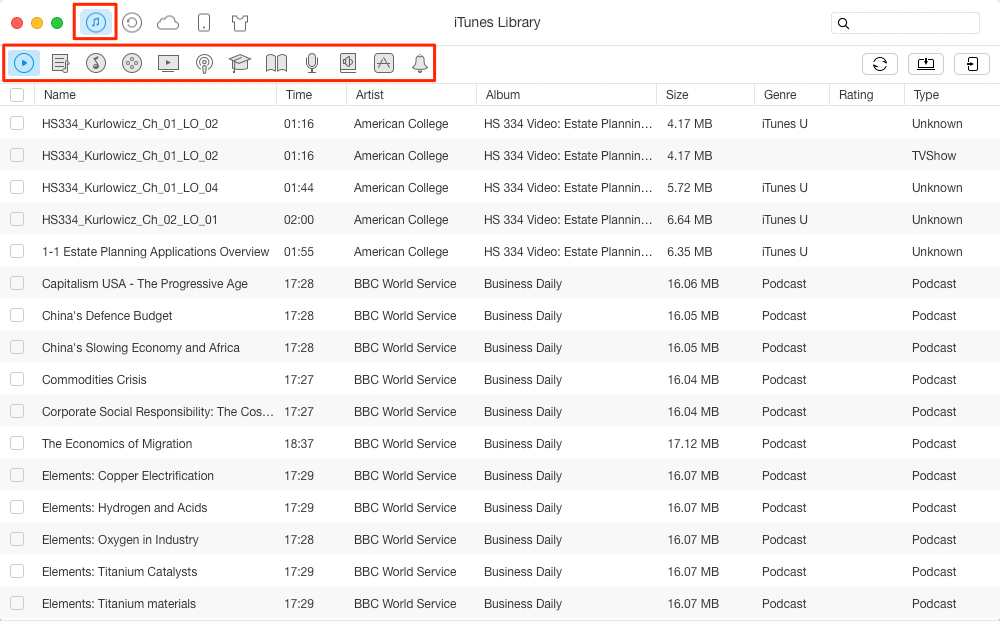Show the apps category icon
The height and width of the screenshot is (621, 1000).
(383, 63)
